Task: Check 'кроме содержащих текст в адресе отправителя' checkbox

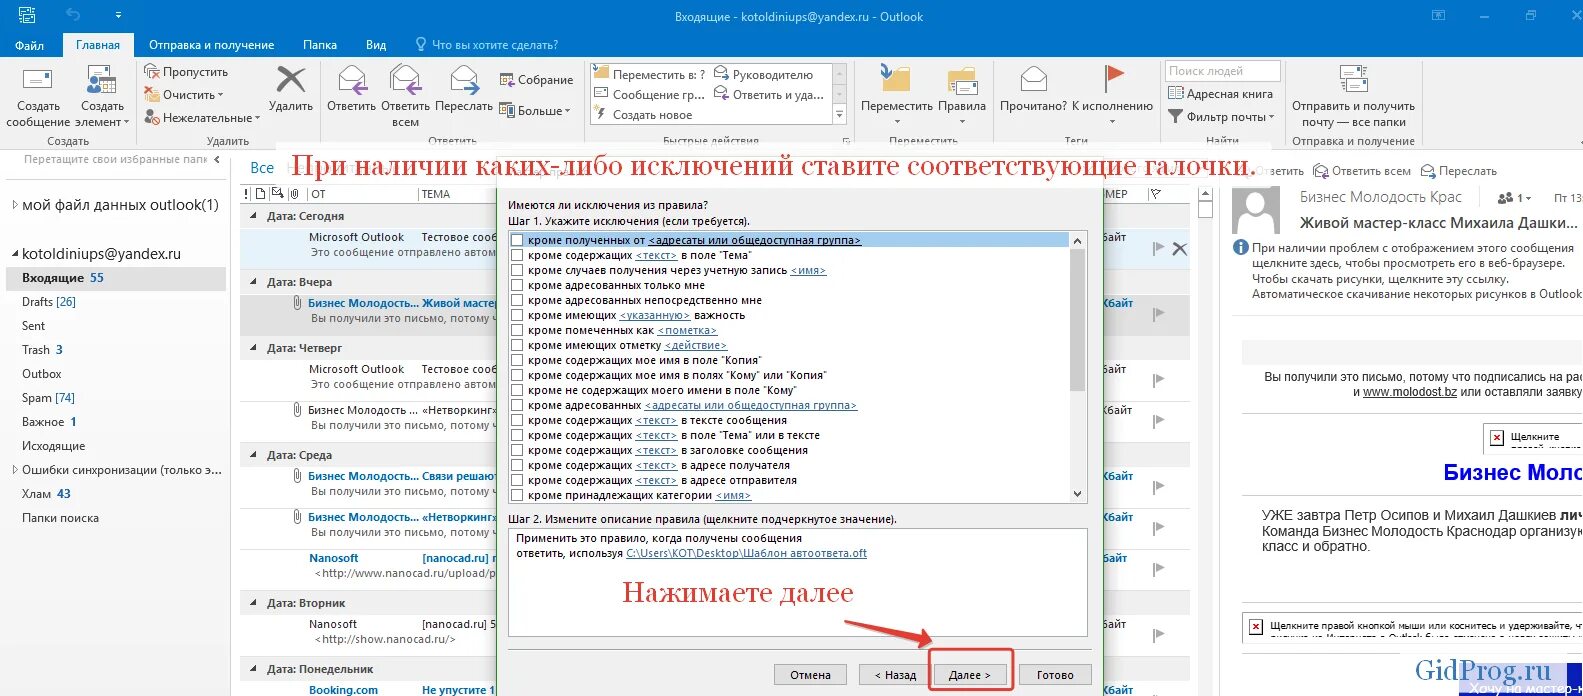Action: [517, 480]
